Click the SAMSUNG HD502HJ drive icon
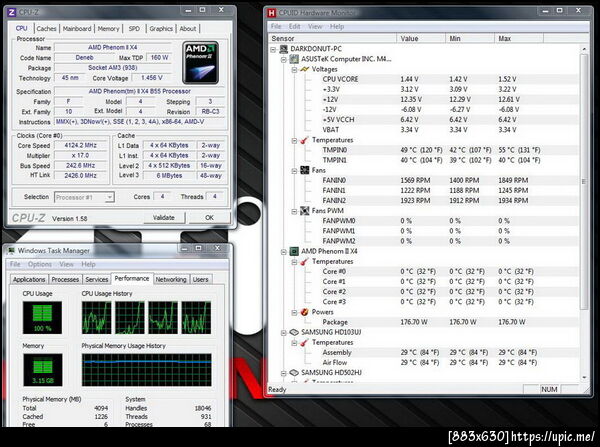 294,373
